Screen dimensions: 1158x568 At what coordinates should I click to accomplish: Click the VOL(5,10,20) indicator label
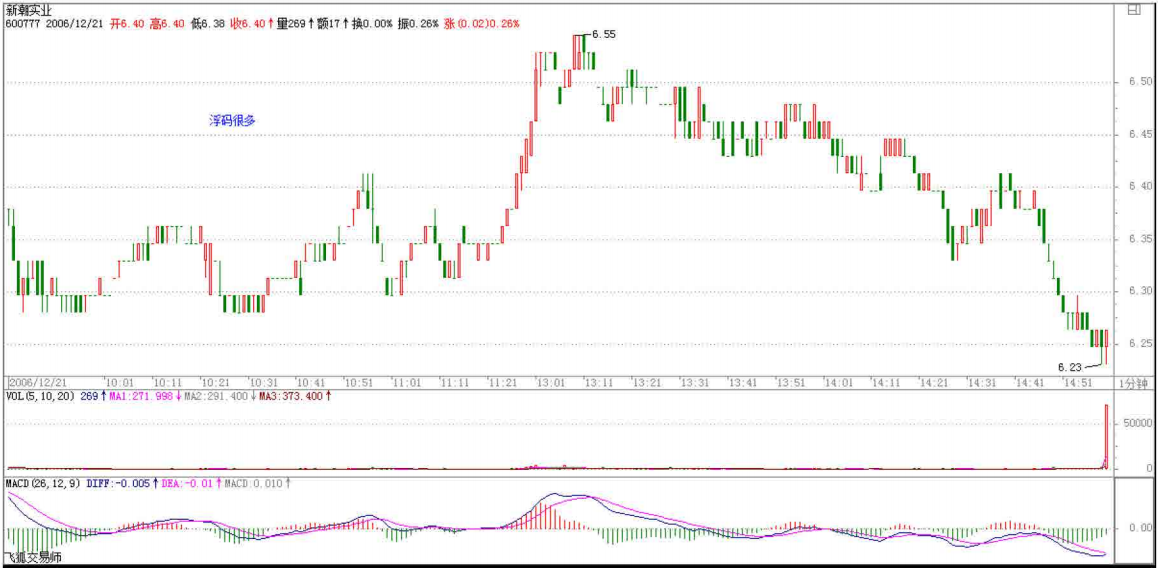tap(39, 397)
